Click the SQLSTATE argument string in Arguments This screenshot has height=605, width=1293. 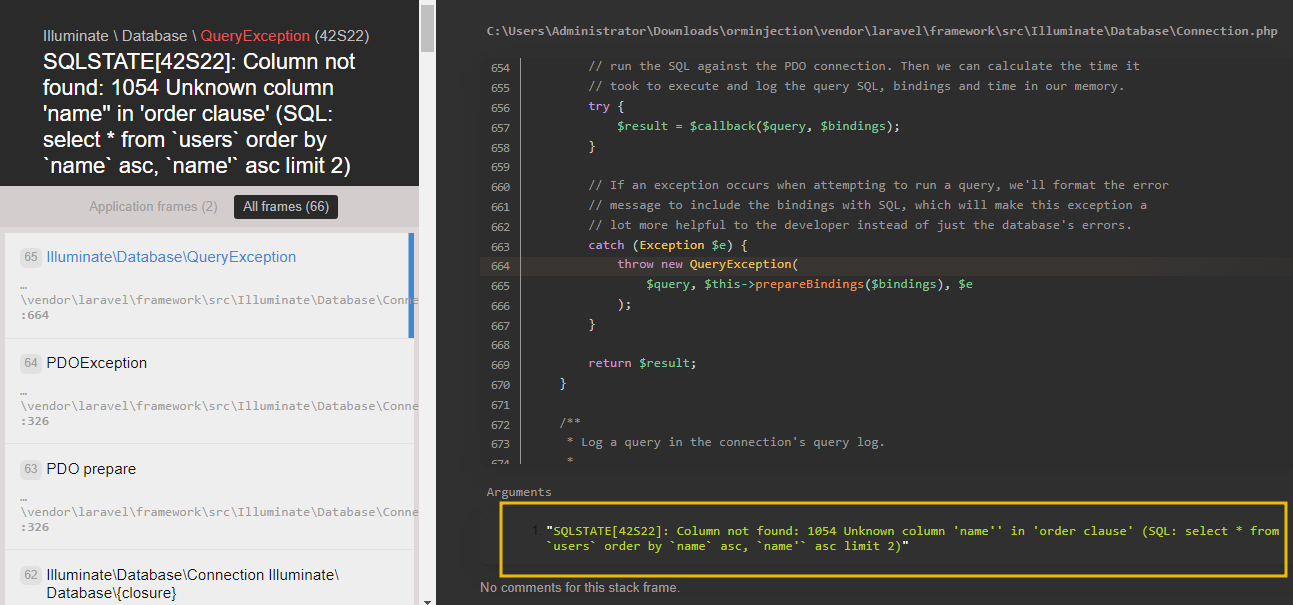tap(912, 538)
